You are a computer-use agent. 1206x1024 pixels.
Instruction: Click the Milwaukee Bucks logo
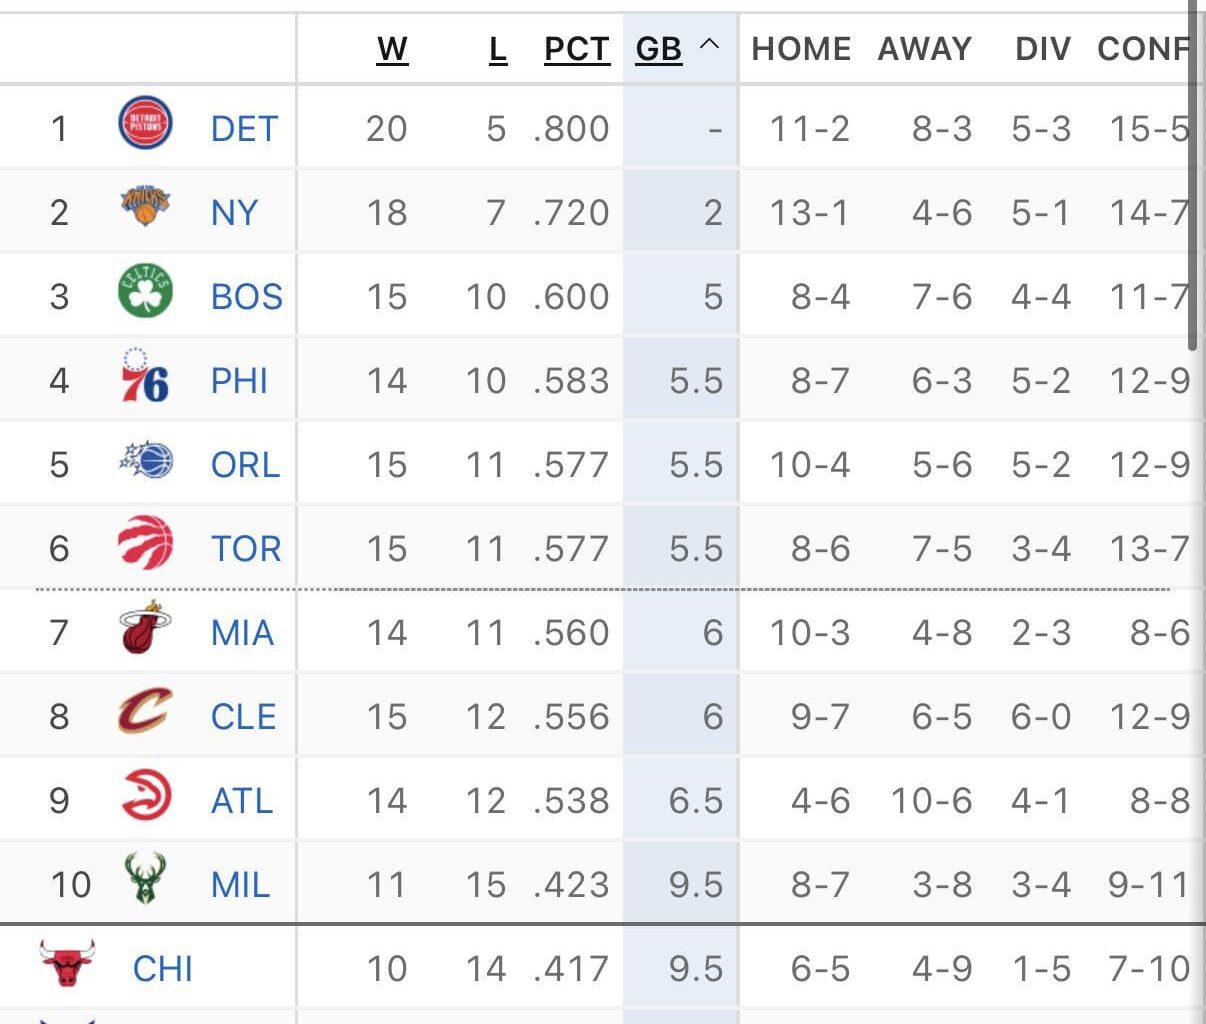(145, 880)
